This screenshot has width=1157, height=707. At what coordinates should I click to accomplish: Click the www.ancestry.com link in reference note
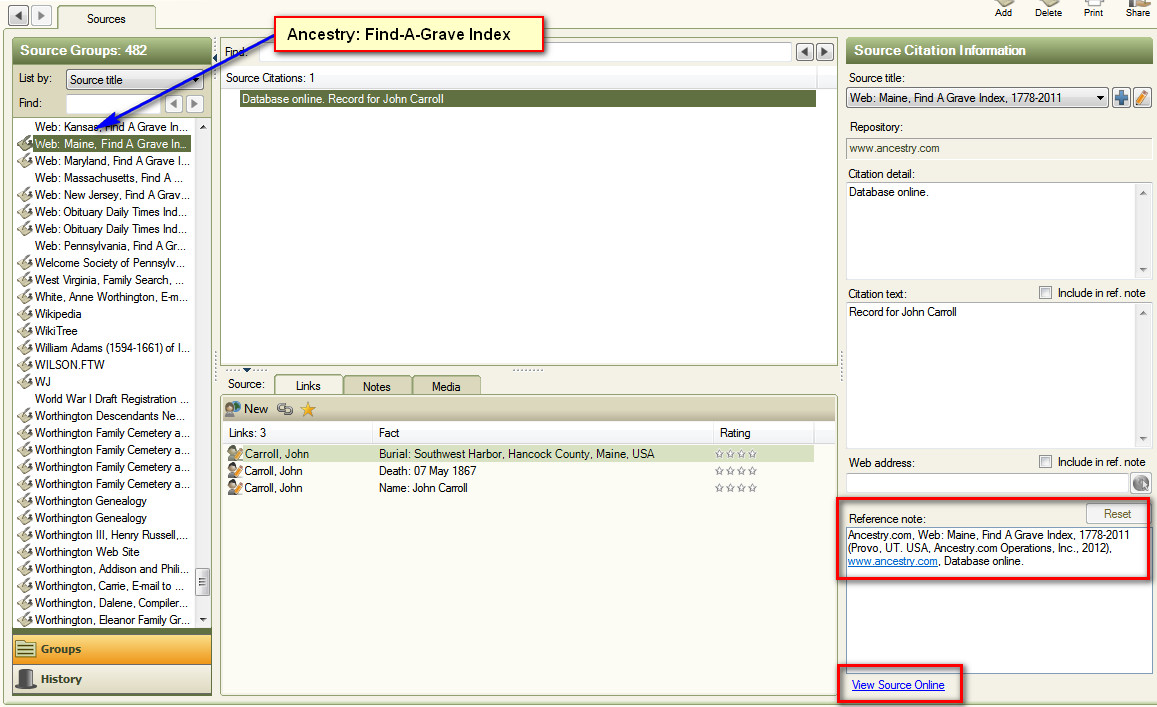[892, 562]
